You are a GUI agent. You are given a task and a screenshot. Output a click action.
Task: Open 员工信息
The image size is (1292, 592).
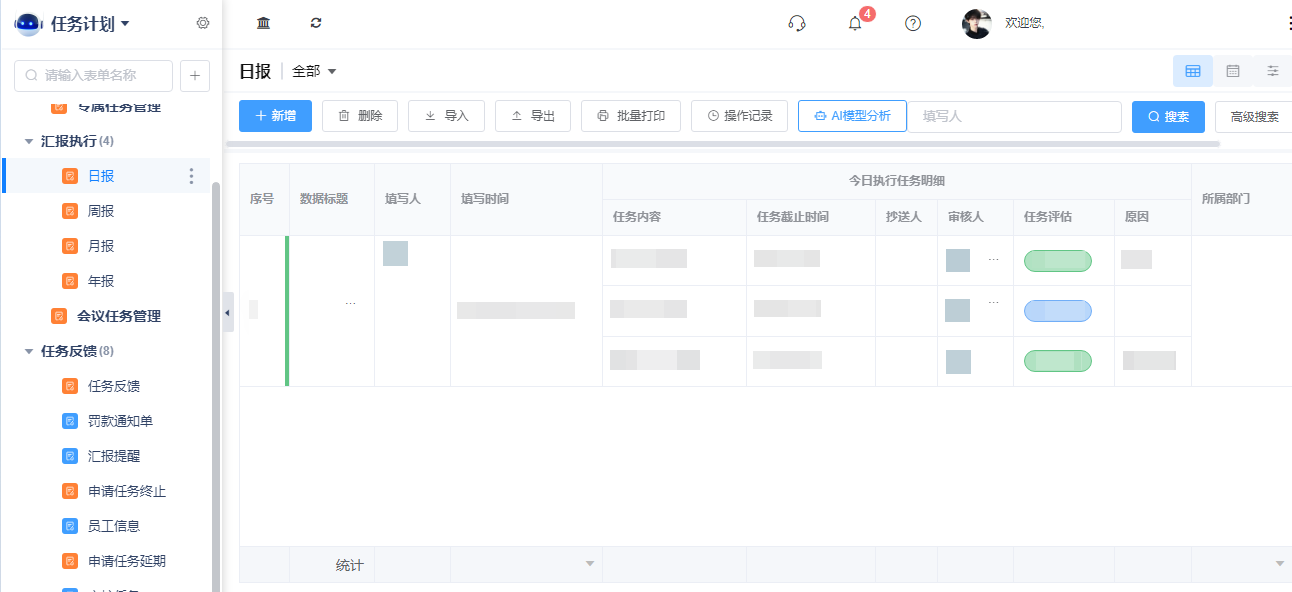[114, 526]
